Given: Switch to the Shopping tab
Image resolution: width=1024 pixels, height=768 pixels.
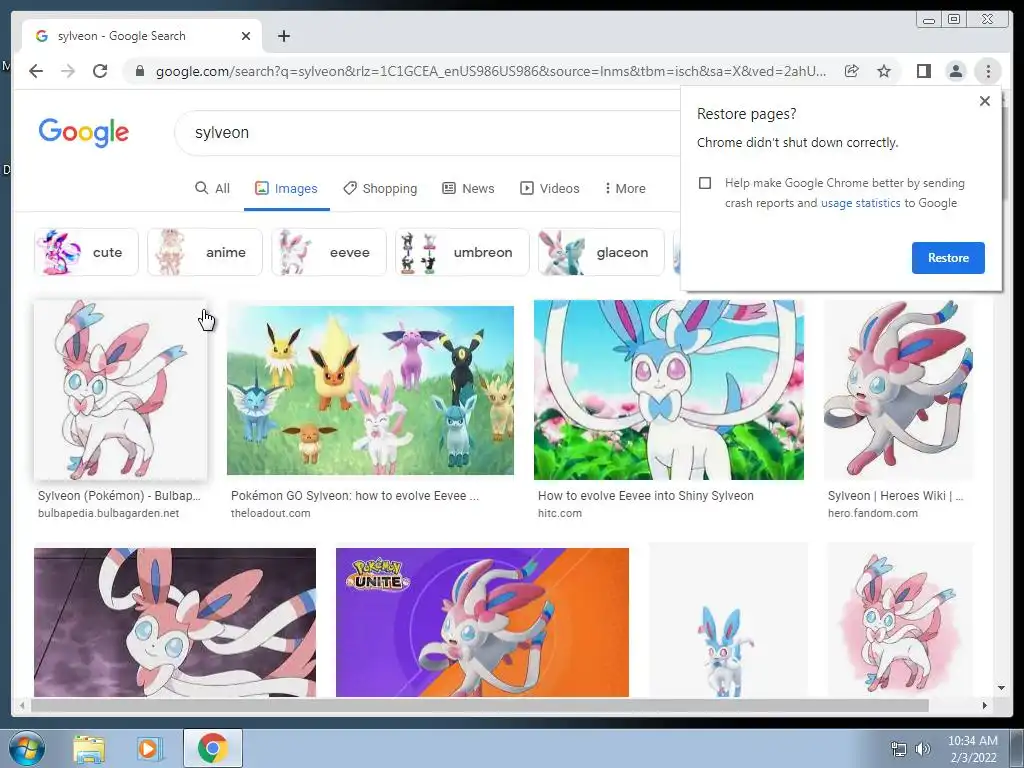Looking at the screenshot, I should pyautogui.click(x=380, y=188).
